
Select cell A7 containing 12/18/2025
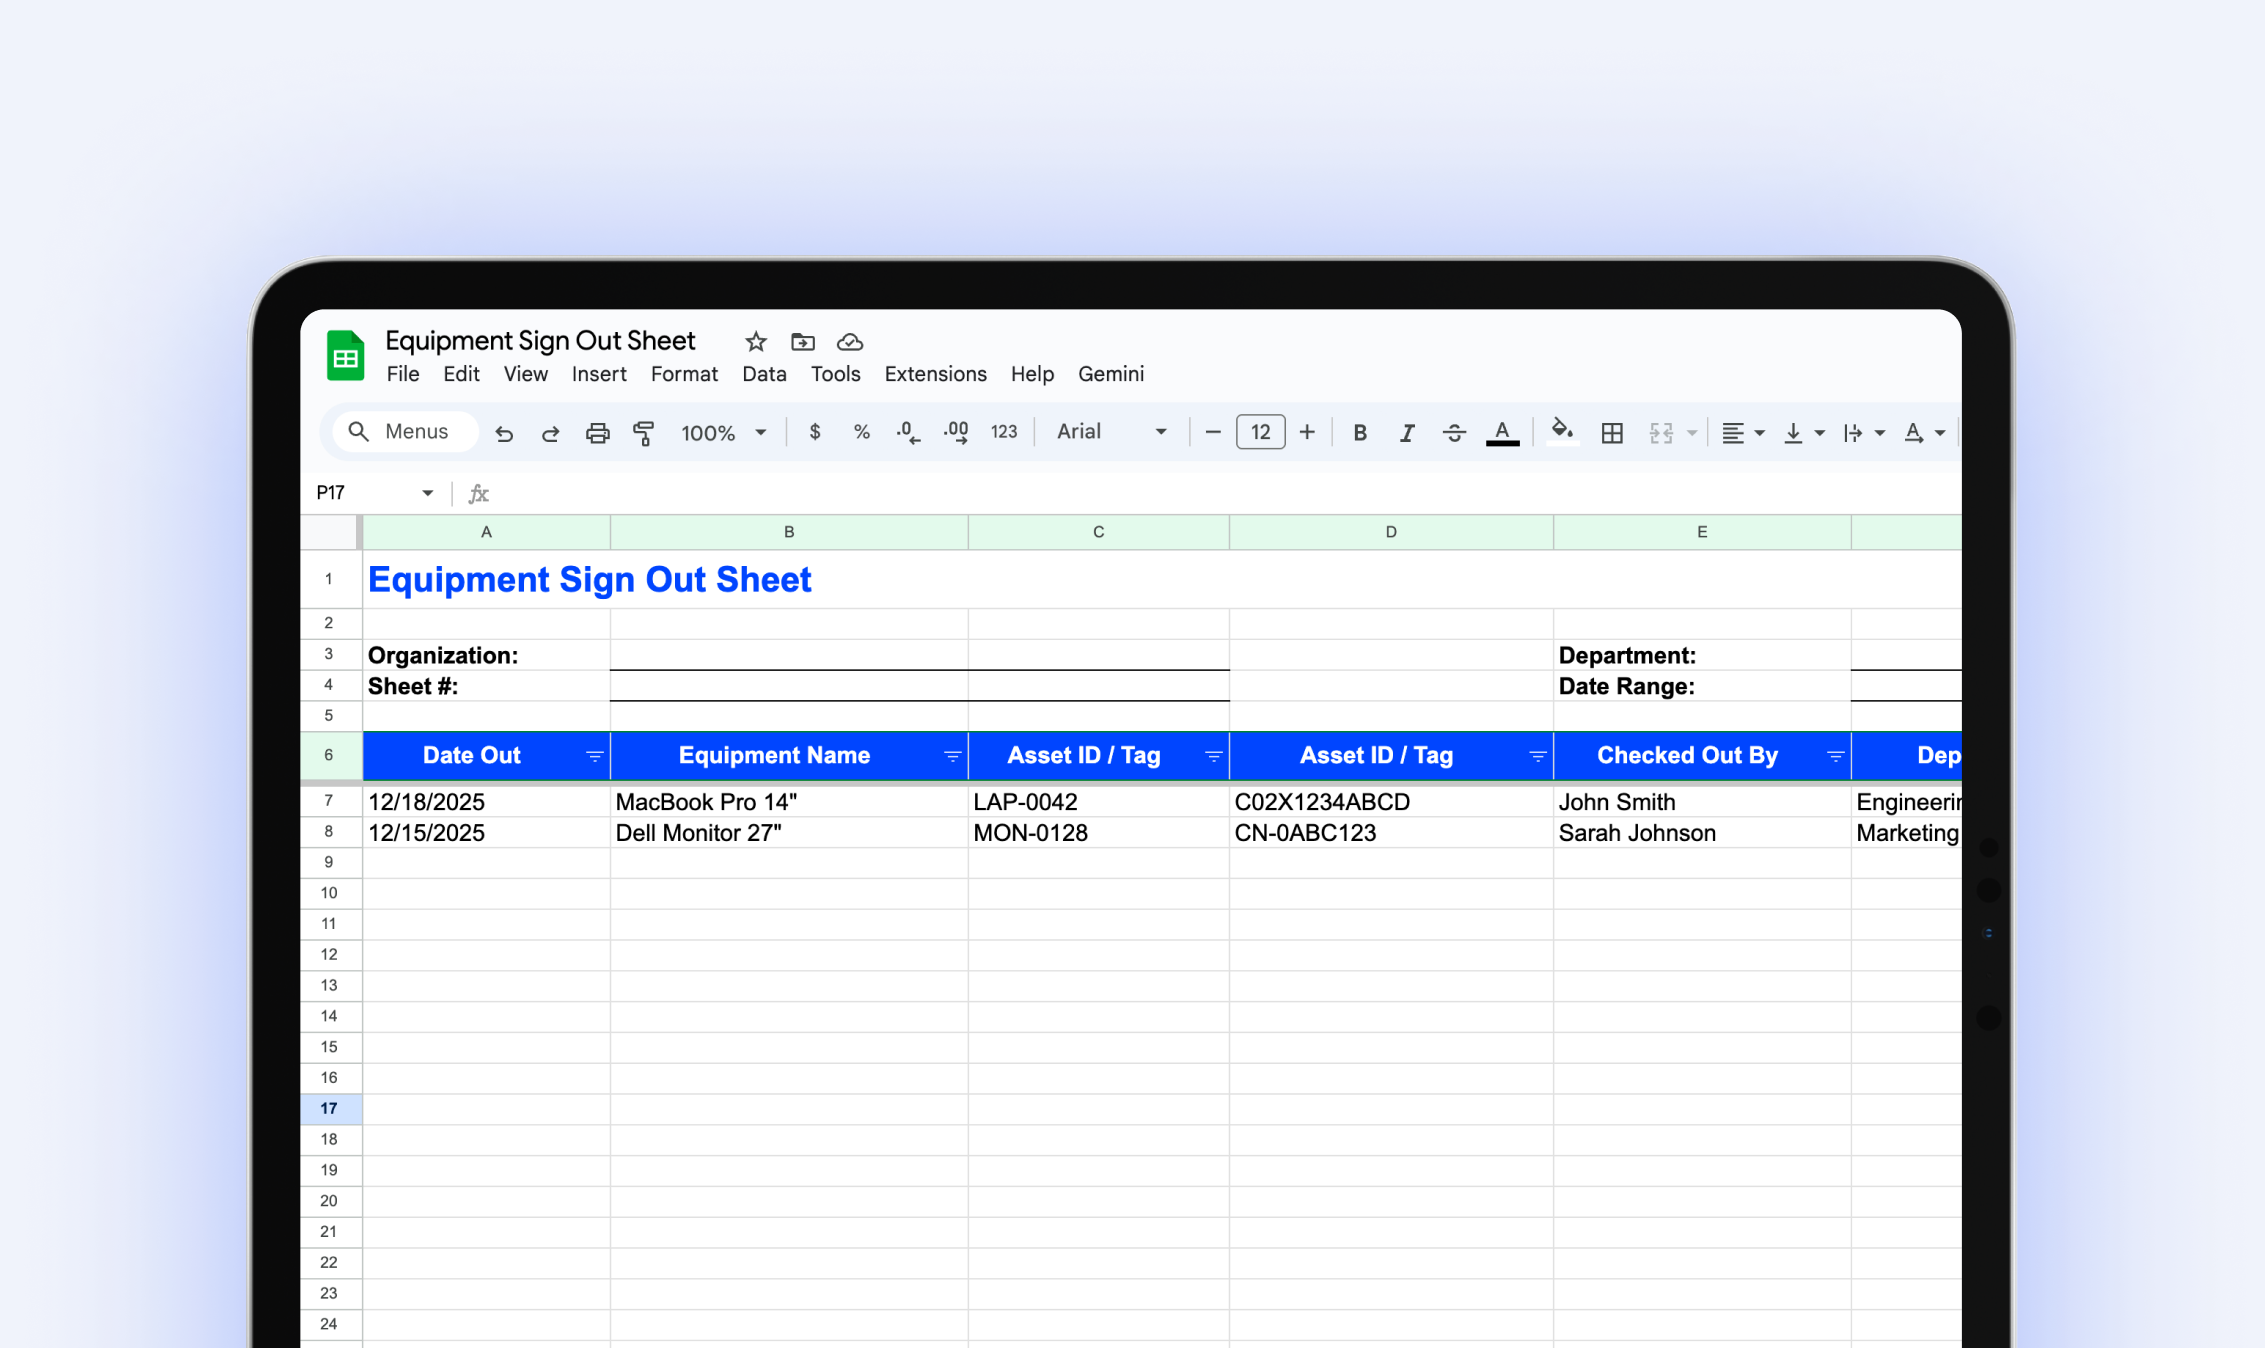click(486, 801)
